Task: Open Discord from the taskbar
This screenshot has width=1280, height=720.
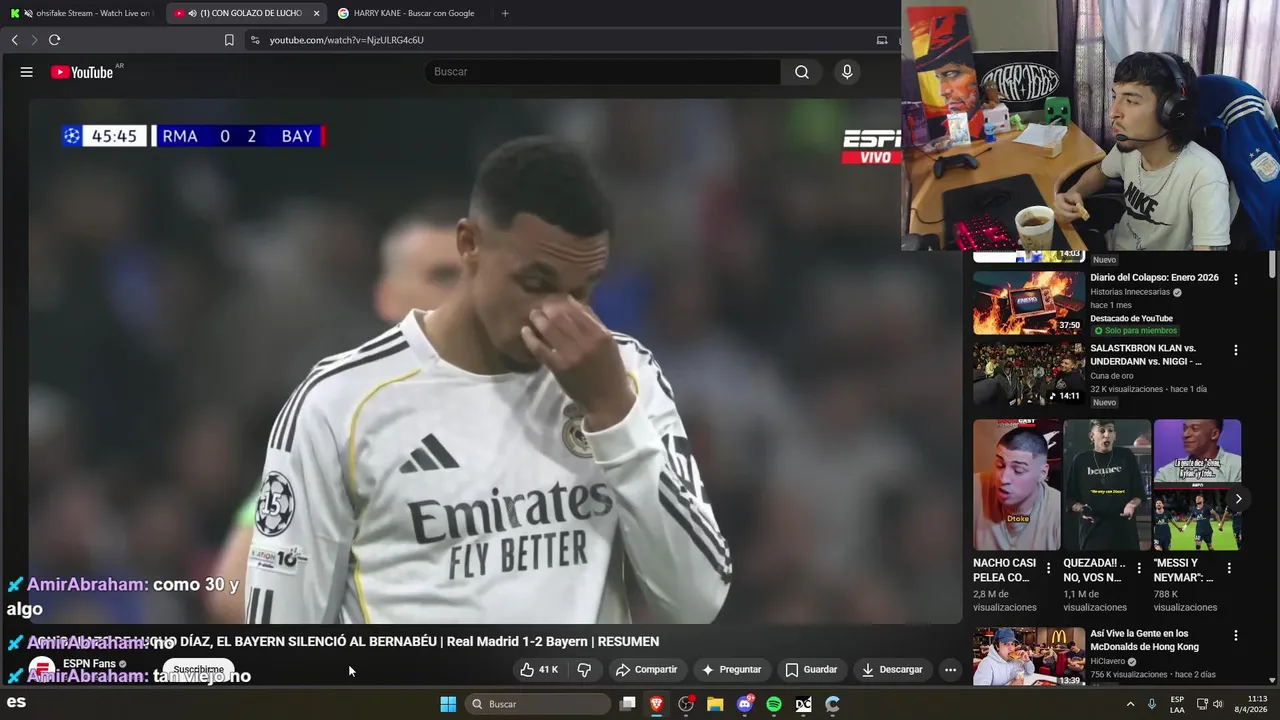Action: [745, 704]
